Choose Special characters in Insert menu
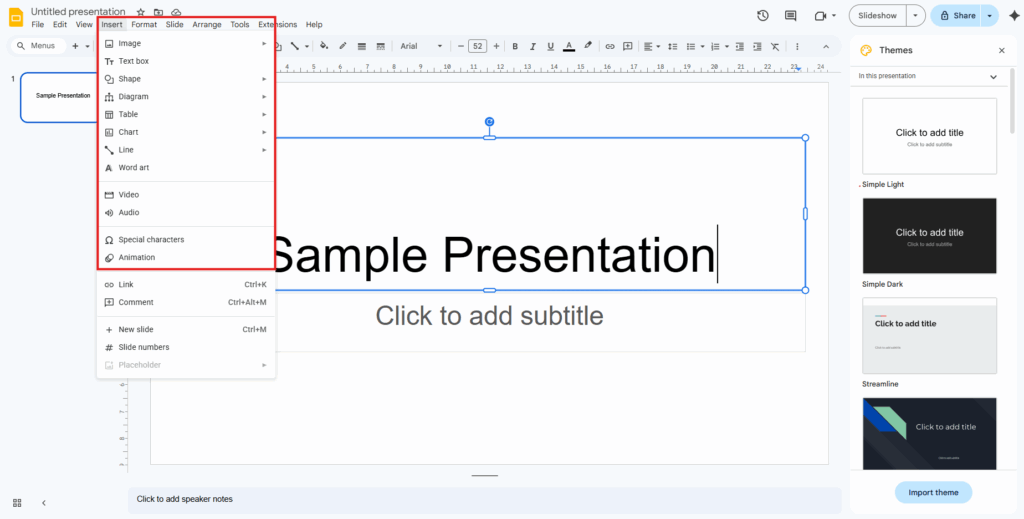Screen dimensions: 1024x519 151,240
